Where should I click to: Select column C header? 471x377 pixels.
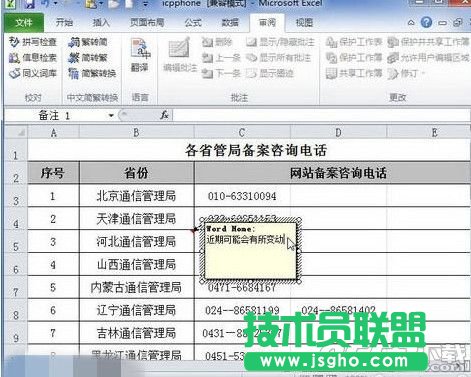(x=242, y=133)
